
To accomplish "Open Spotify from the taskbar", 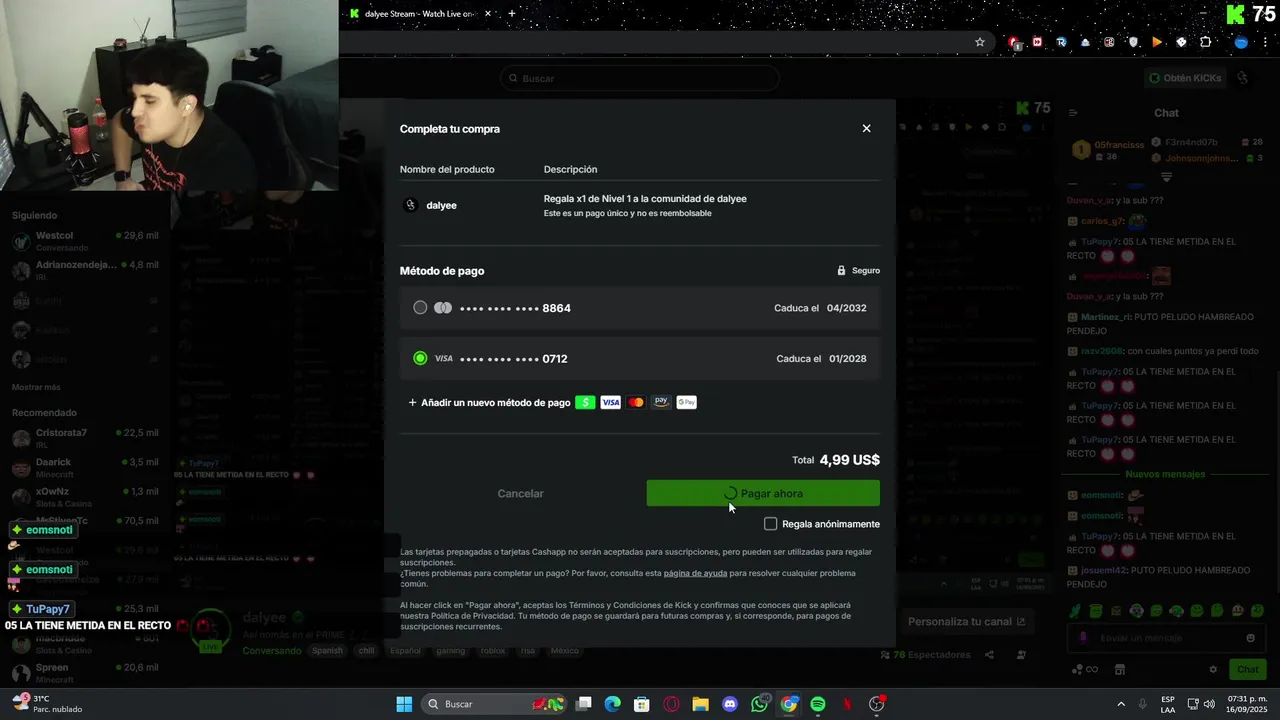I will [818, 704].
